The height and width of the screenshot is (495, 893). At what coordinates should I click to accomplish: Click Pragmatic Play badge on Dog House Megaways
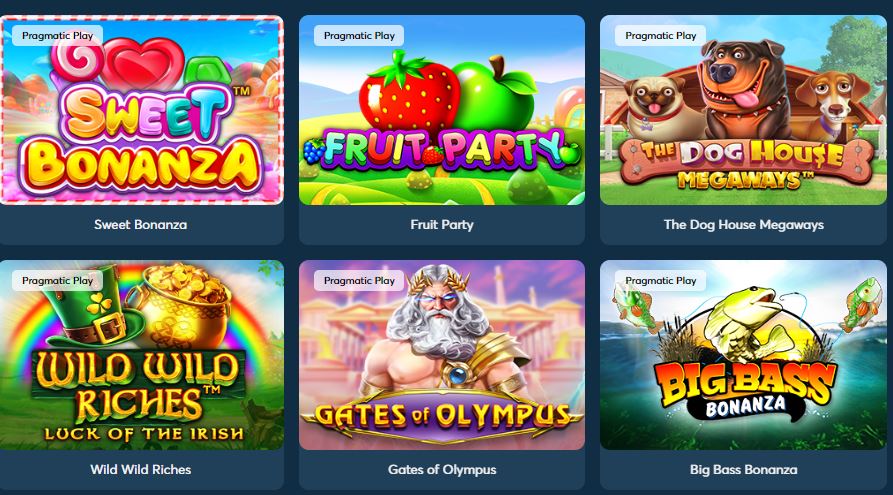tap(661, 35)
